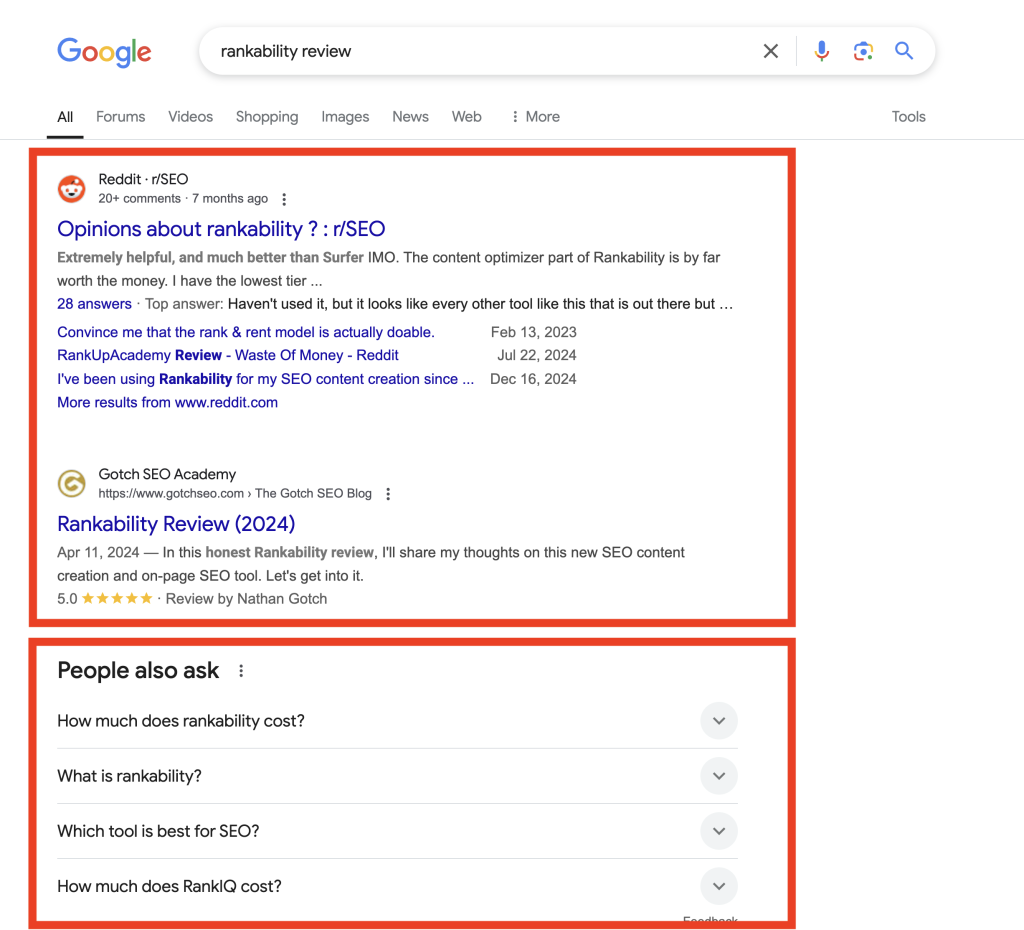Click the Reddit favicon icon

72,188
